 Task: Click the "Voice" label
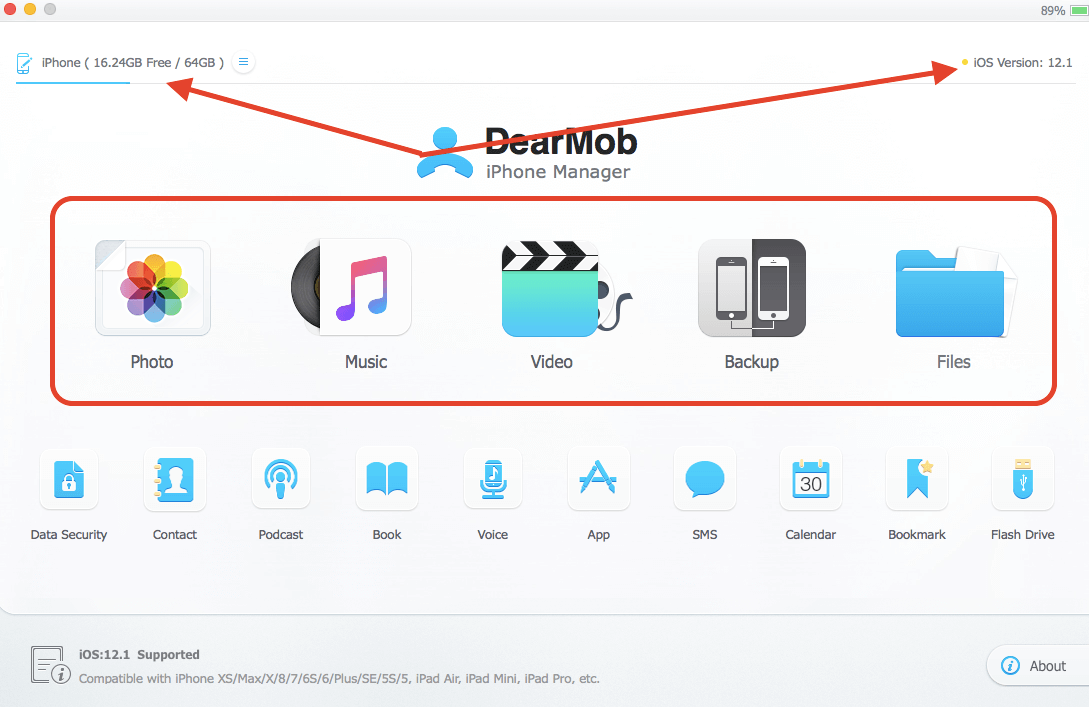pyautogui.click(x=492, y=535)
